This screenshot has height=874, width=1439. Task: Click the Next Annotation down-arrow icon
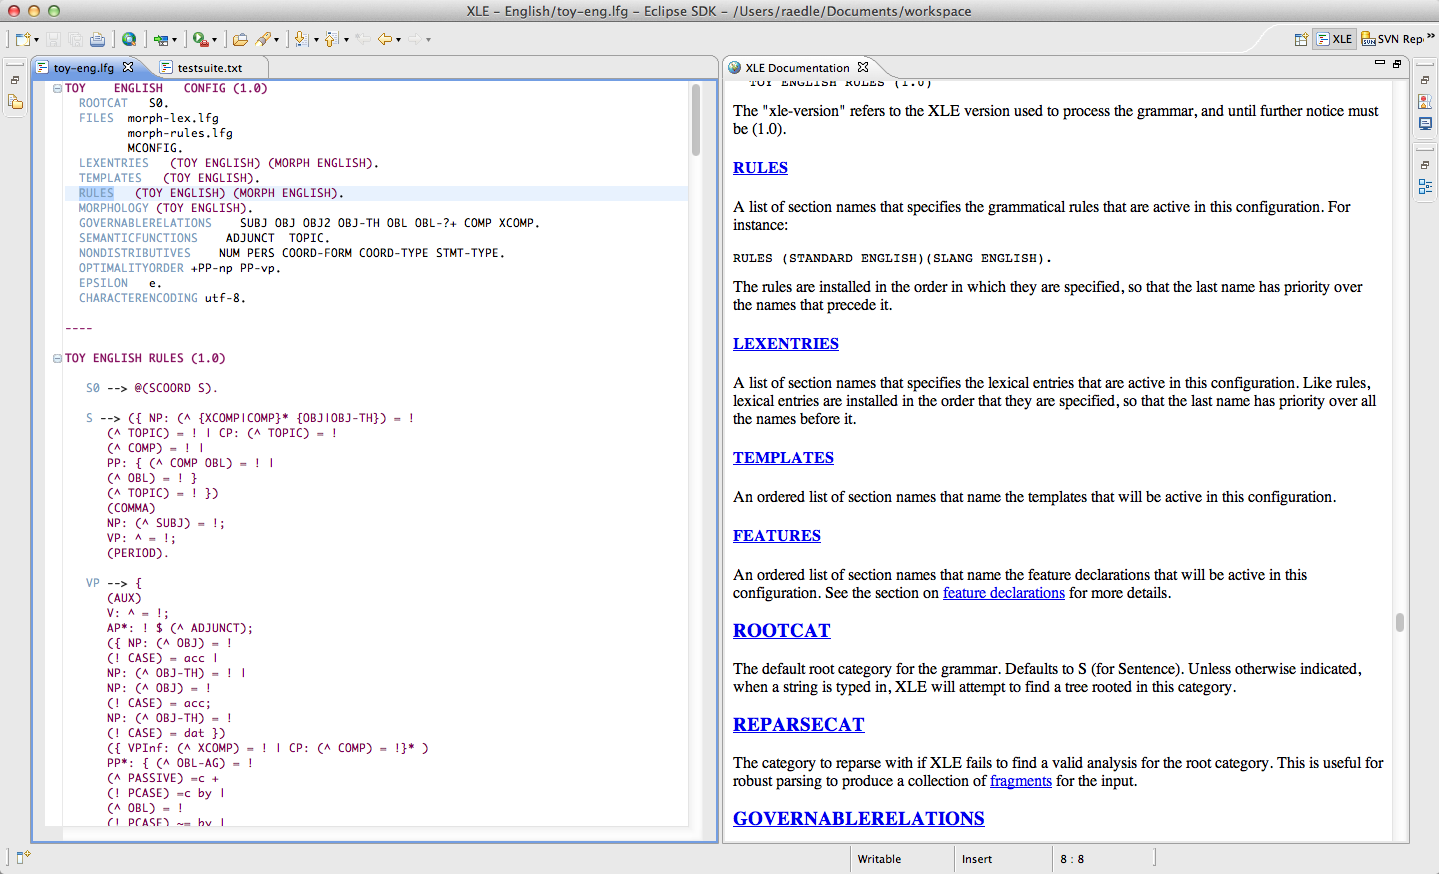300,39
